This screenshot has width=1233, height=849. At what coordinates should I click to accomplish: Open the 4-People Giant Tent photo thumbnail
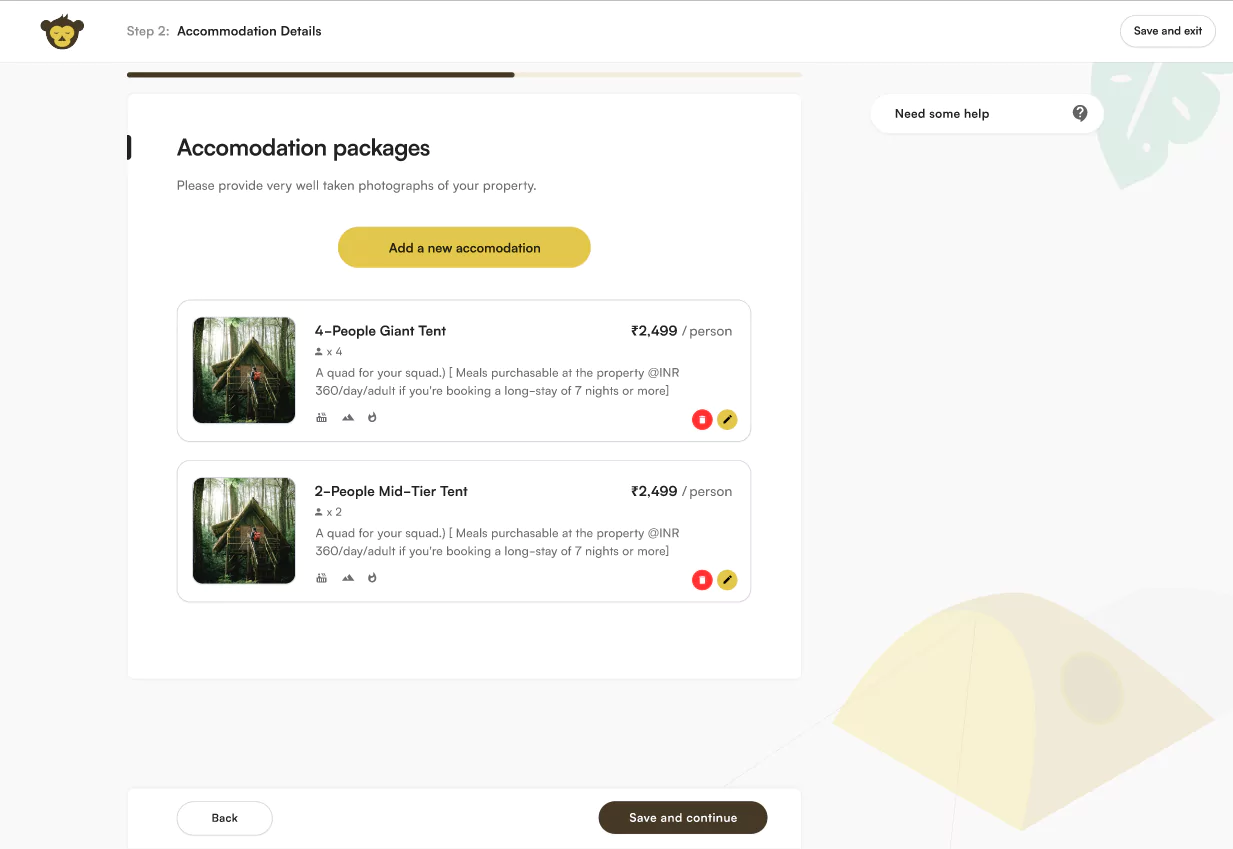pos(244,370)
